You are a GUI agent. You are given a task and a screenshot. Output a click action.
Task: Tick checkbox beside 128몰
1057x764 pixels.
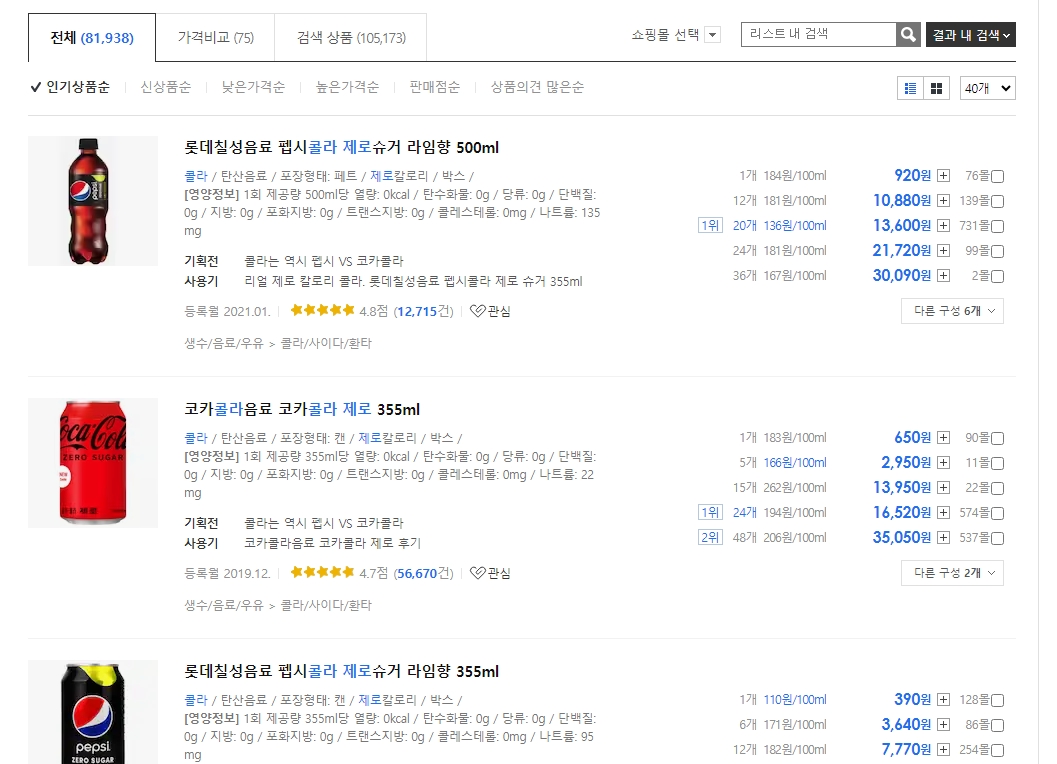click(x=998, y=701)
